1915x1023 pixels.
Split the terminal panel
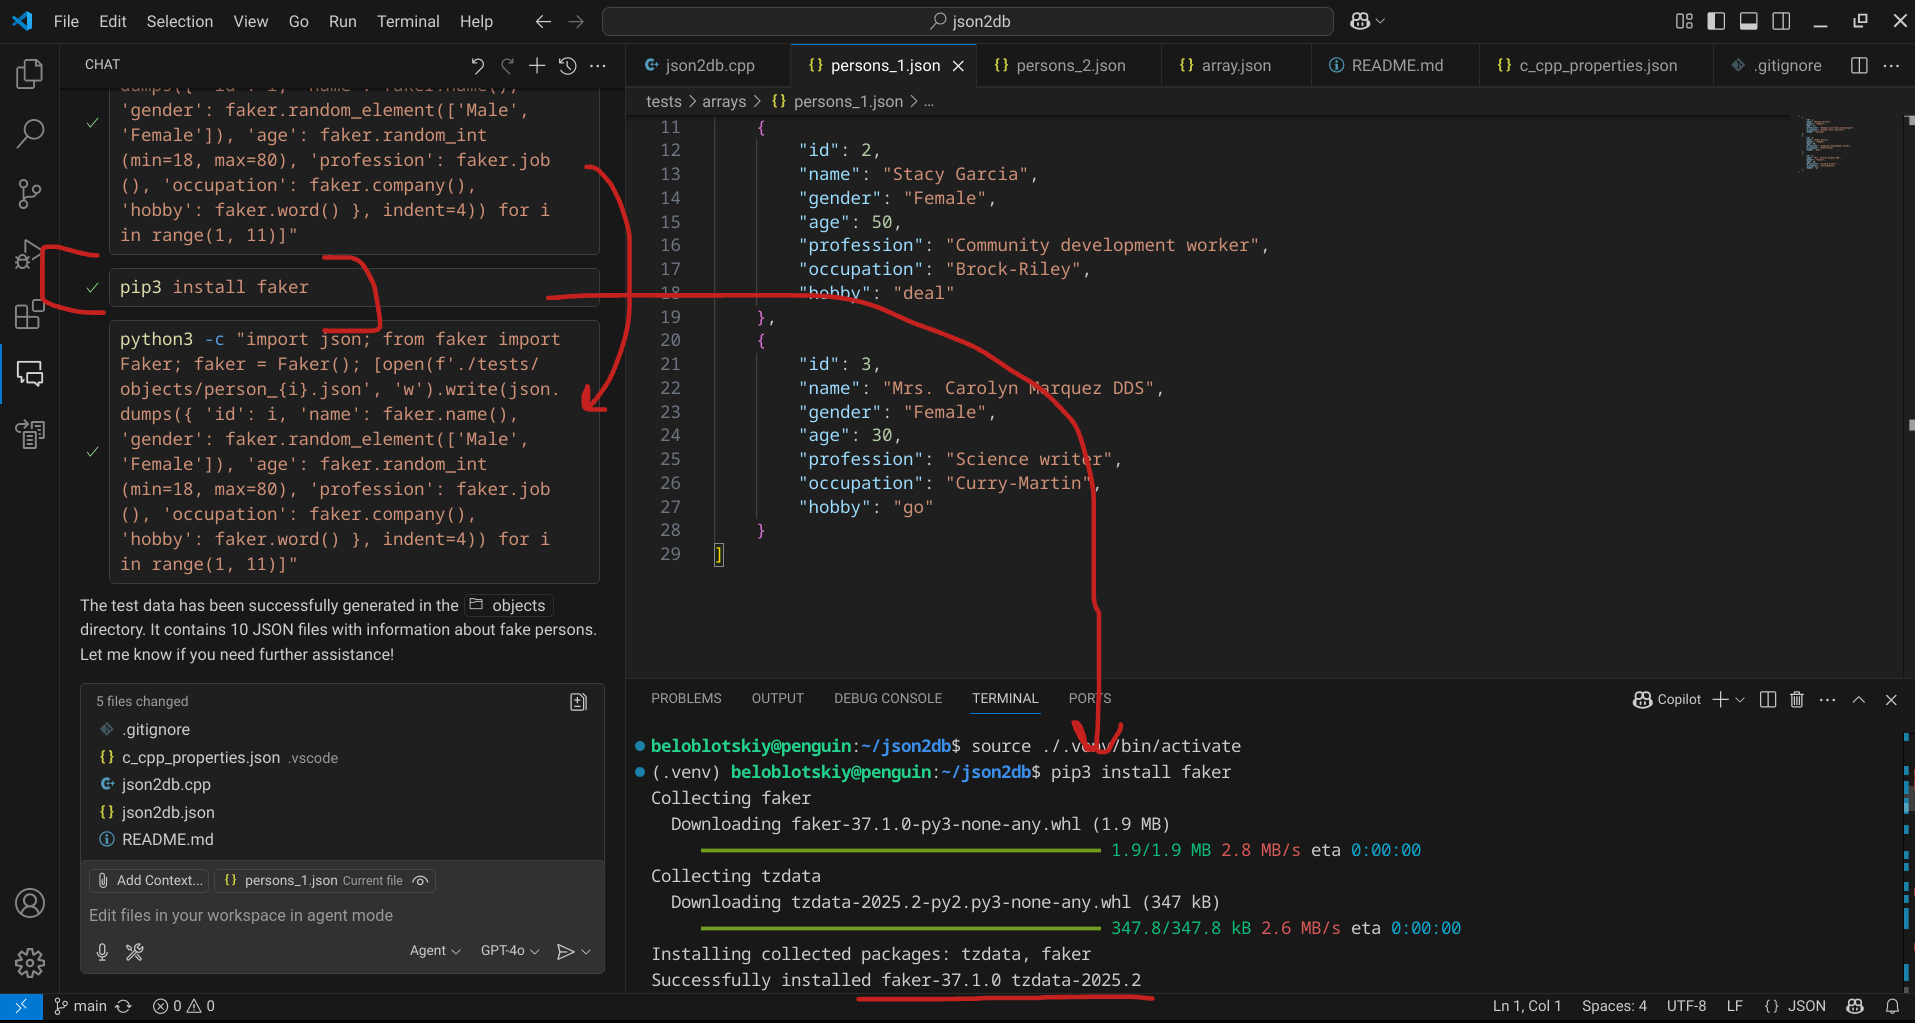pos(1767,699)
